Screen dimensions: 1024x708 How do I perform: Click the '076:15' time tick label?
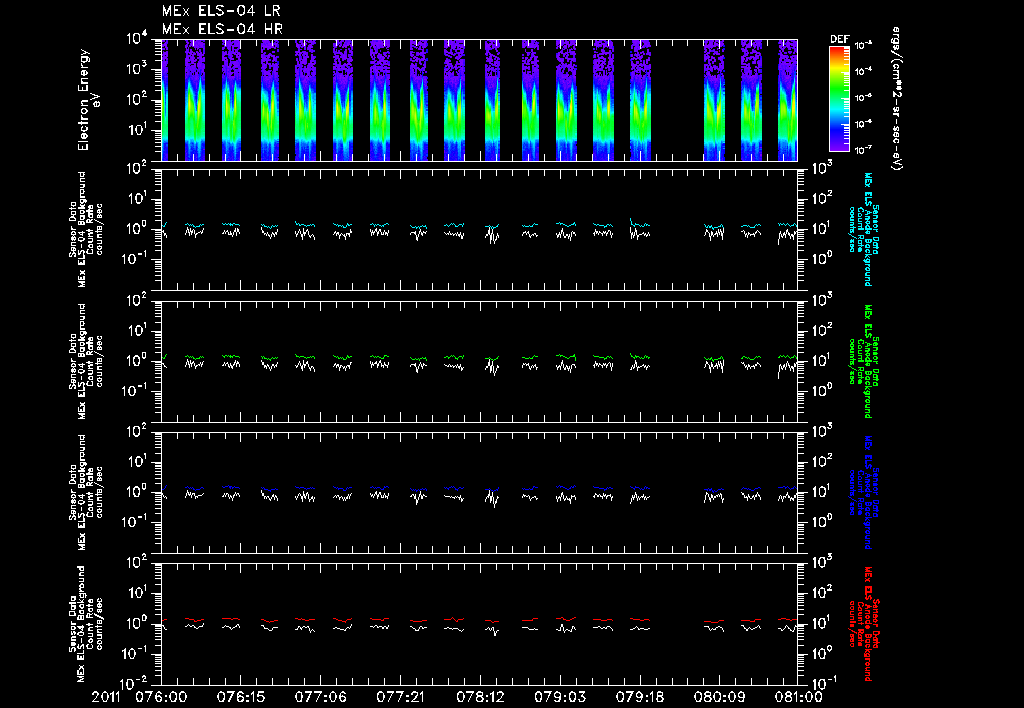pos(242,697)
